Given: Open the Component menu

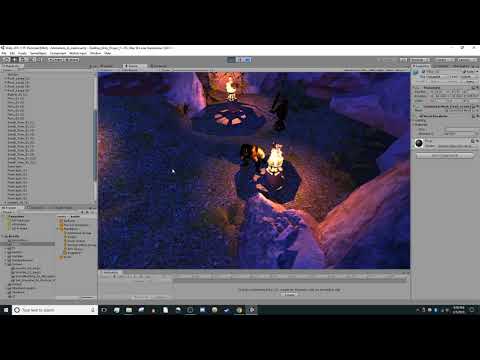Looking at the screenshot, I should pyautogui.click(x=58, y=53).
